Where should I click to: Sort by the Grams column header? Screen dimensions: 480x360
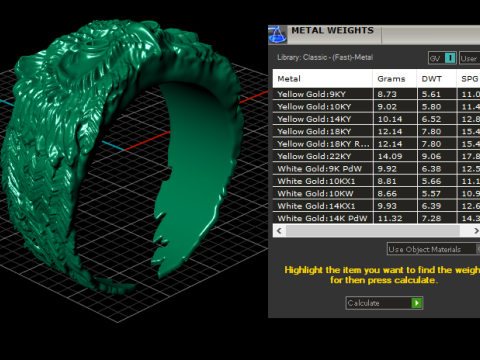tap(395, 79)
